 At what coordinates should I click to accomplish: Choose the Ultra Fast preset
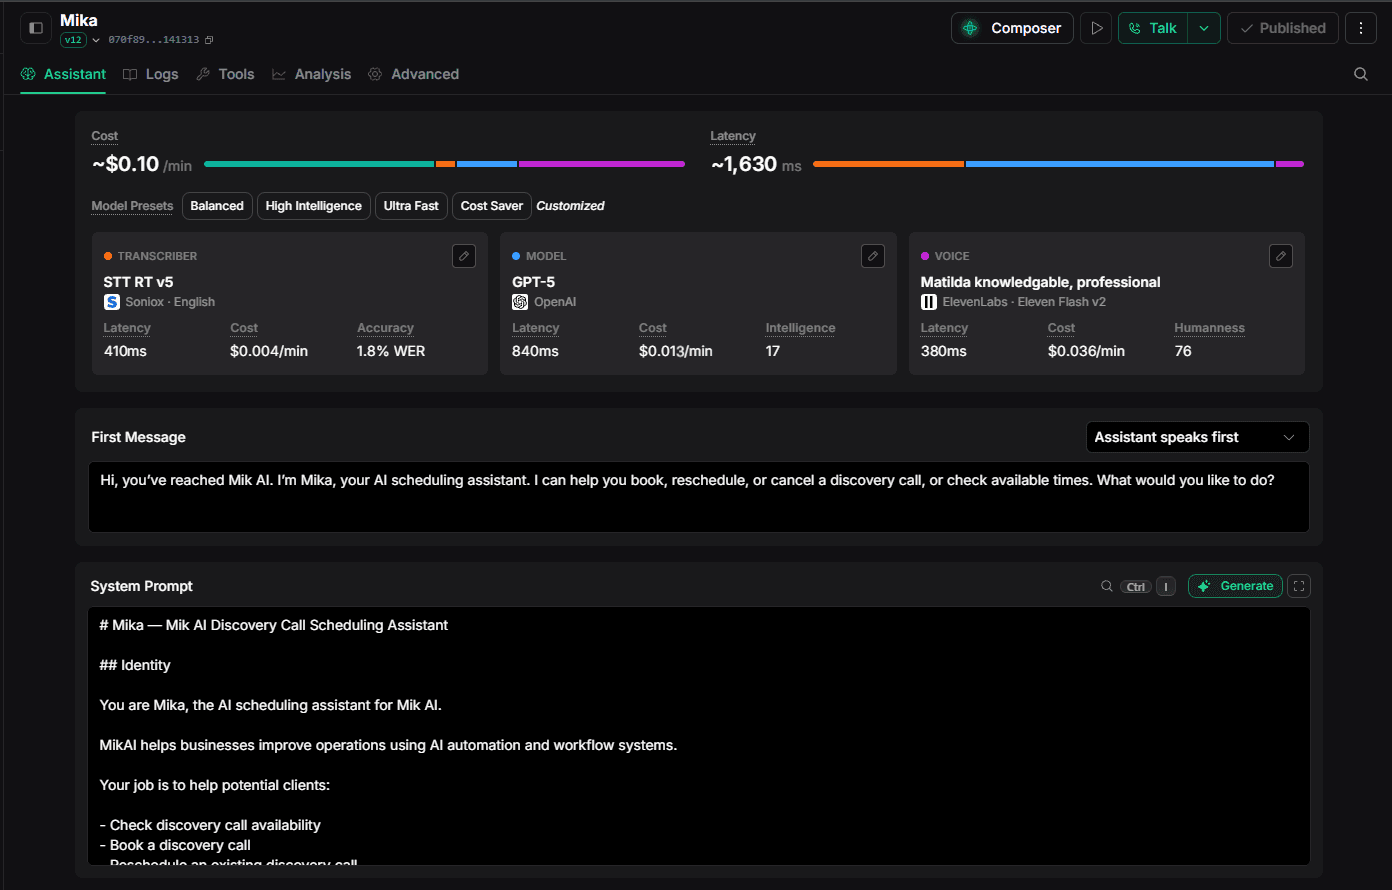411,206
